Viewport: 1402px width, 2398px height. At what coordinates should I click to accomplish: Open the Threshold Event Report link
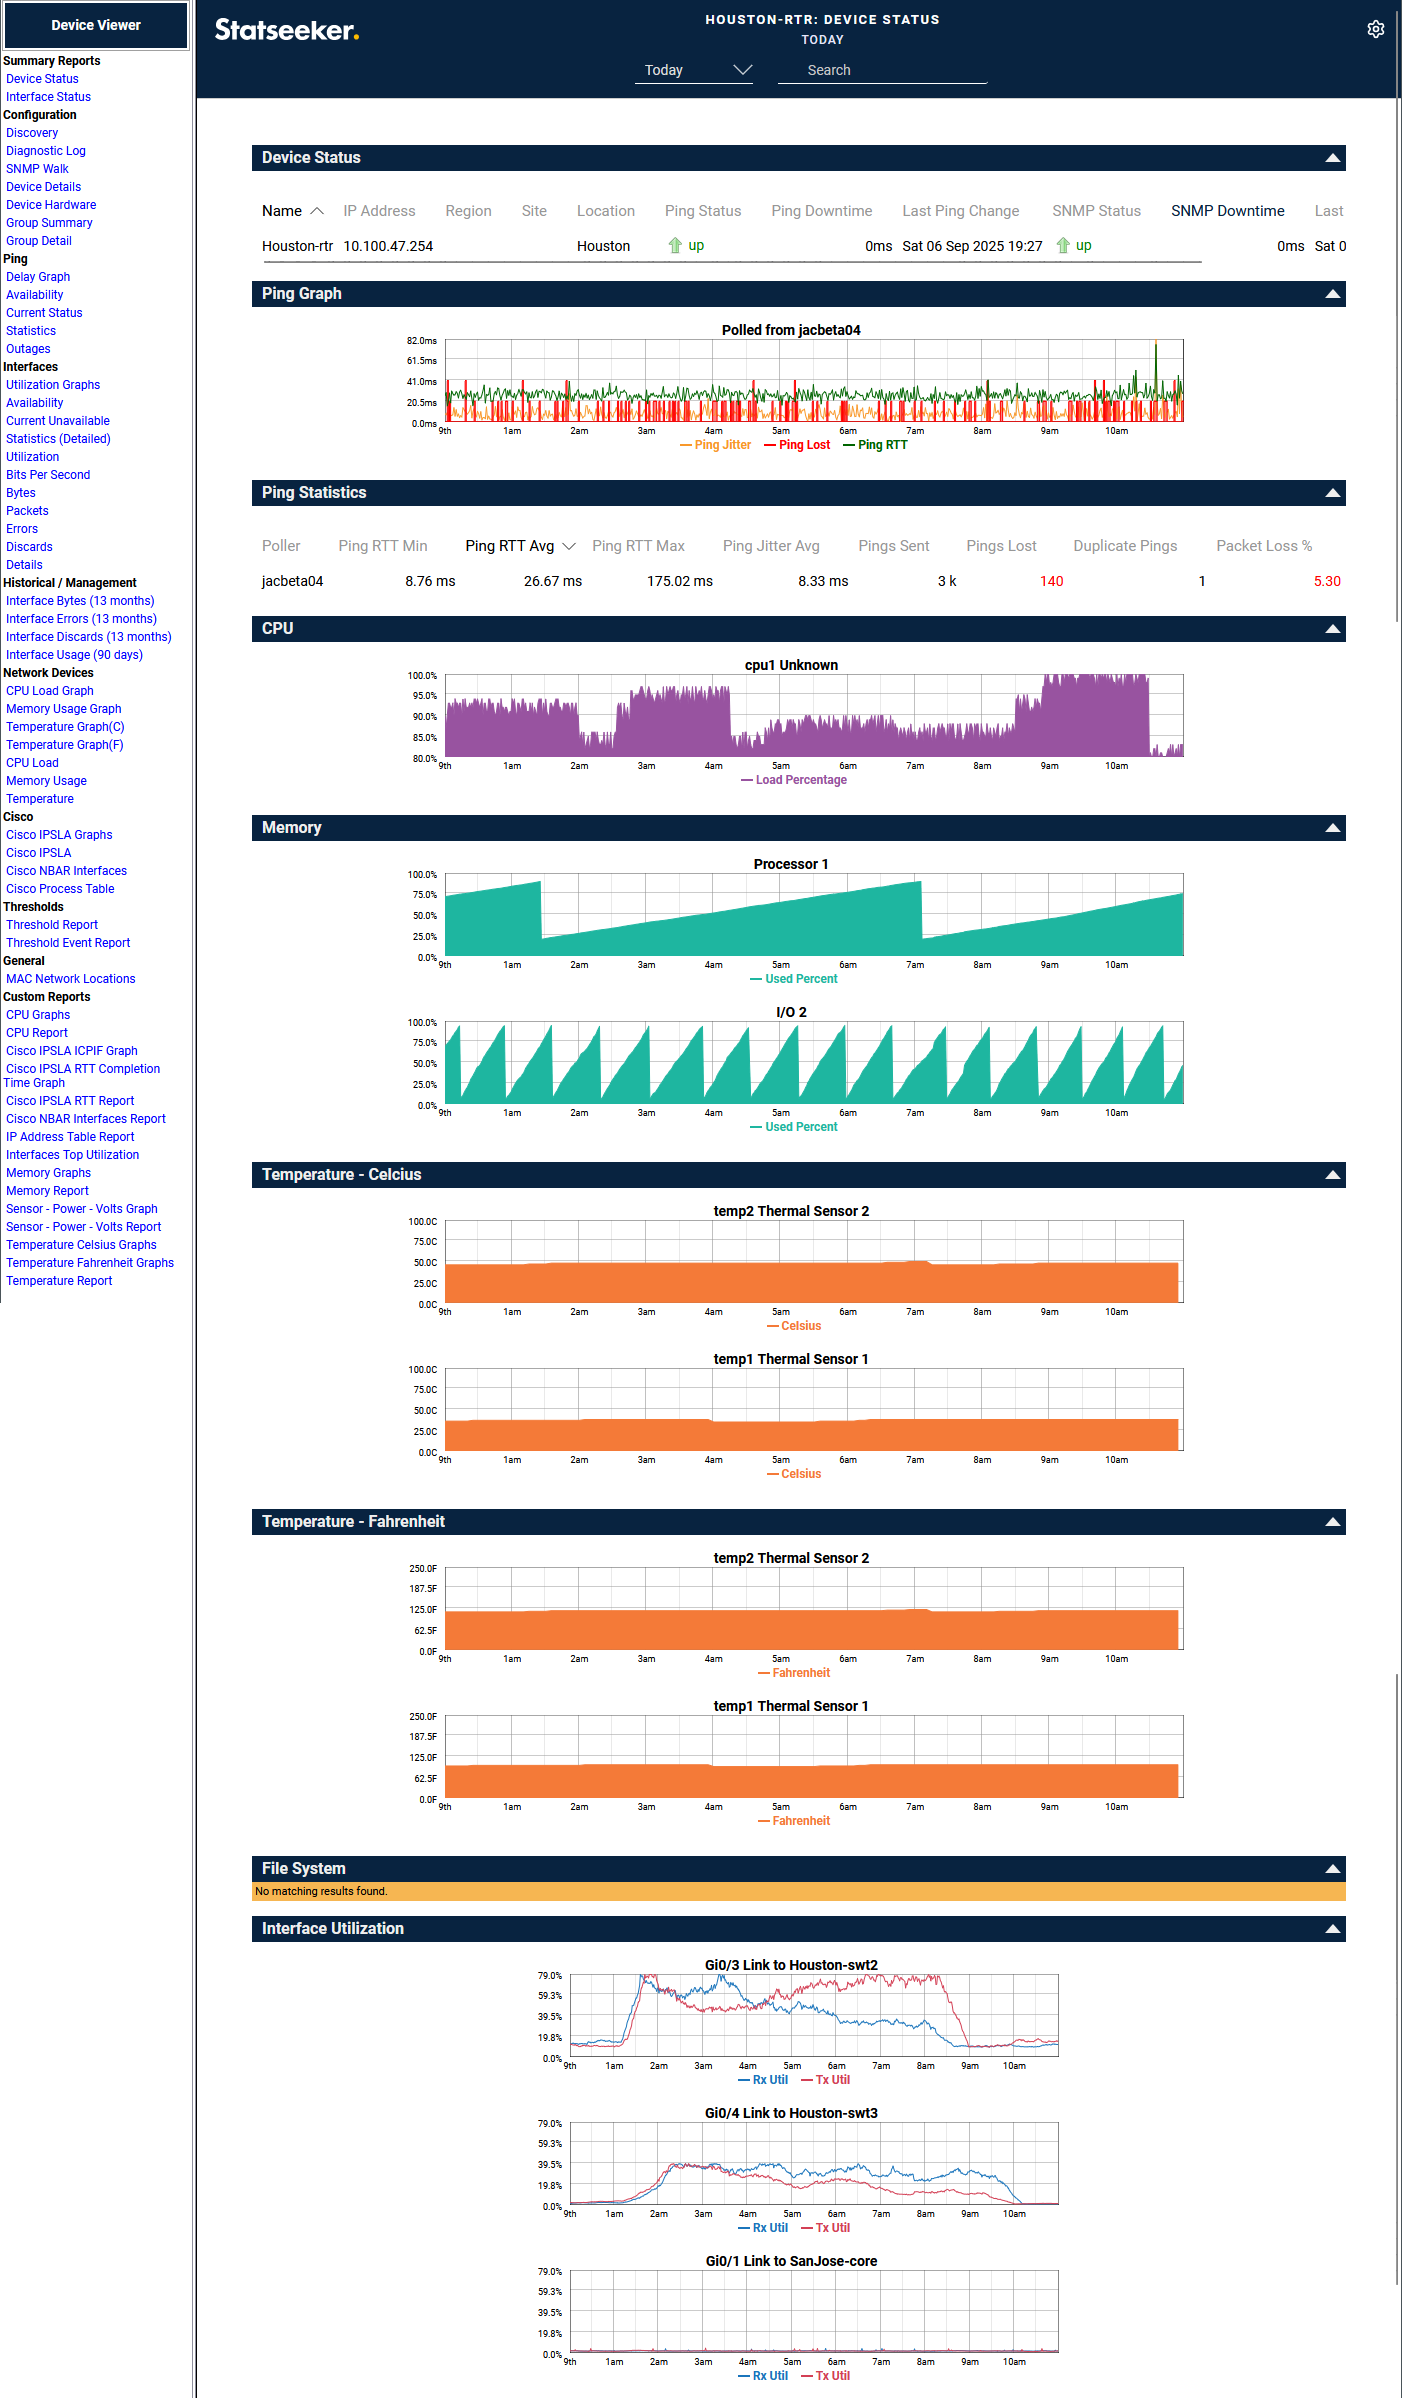click(68, 943)
